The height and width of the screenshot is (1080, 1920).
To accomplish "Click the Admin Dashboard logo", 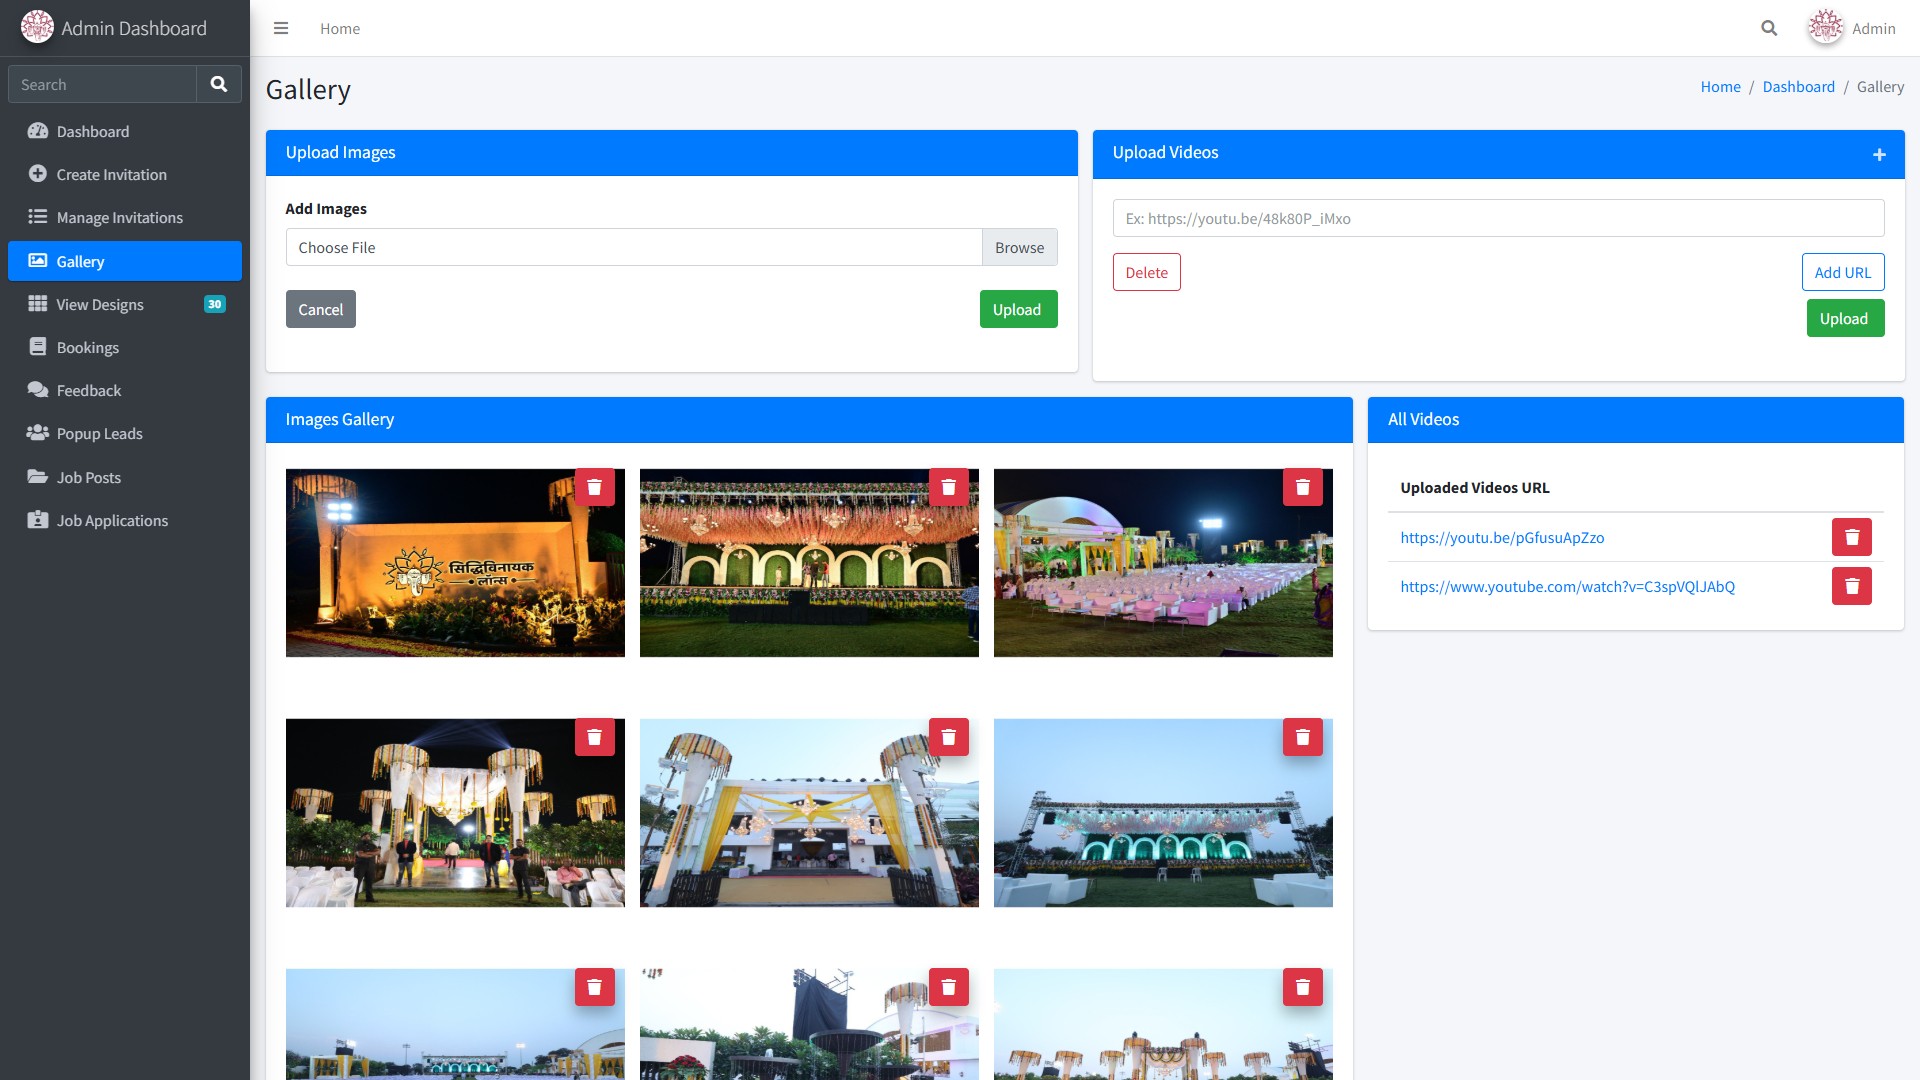I will [x=38, y=27].
